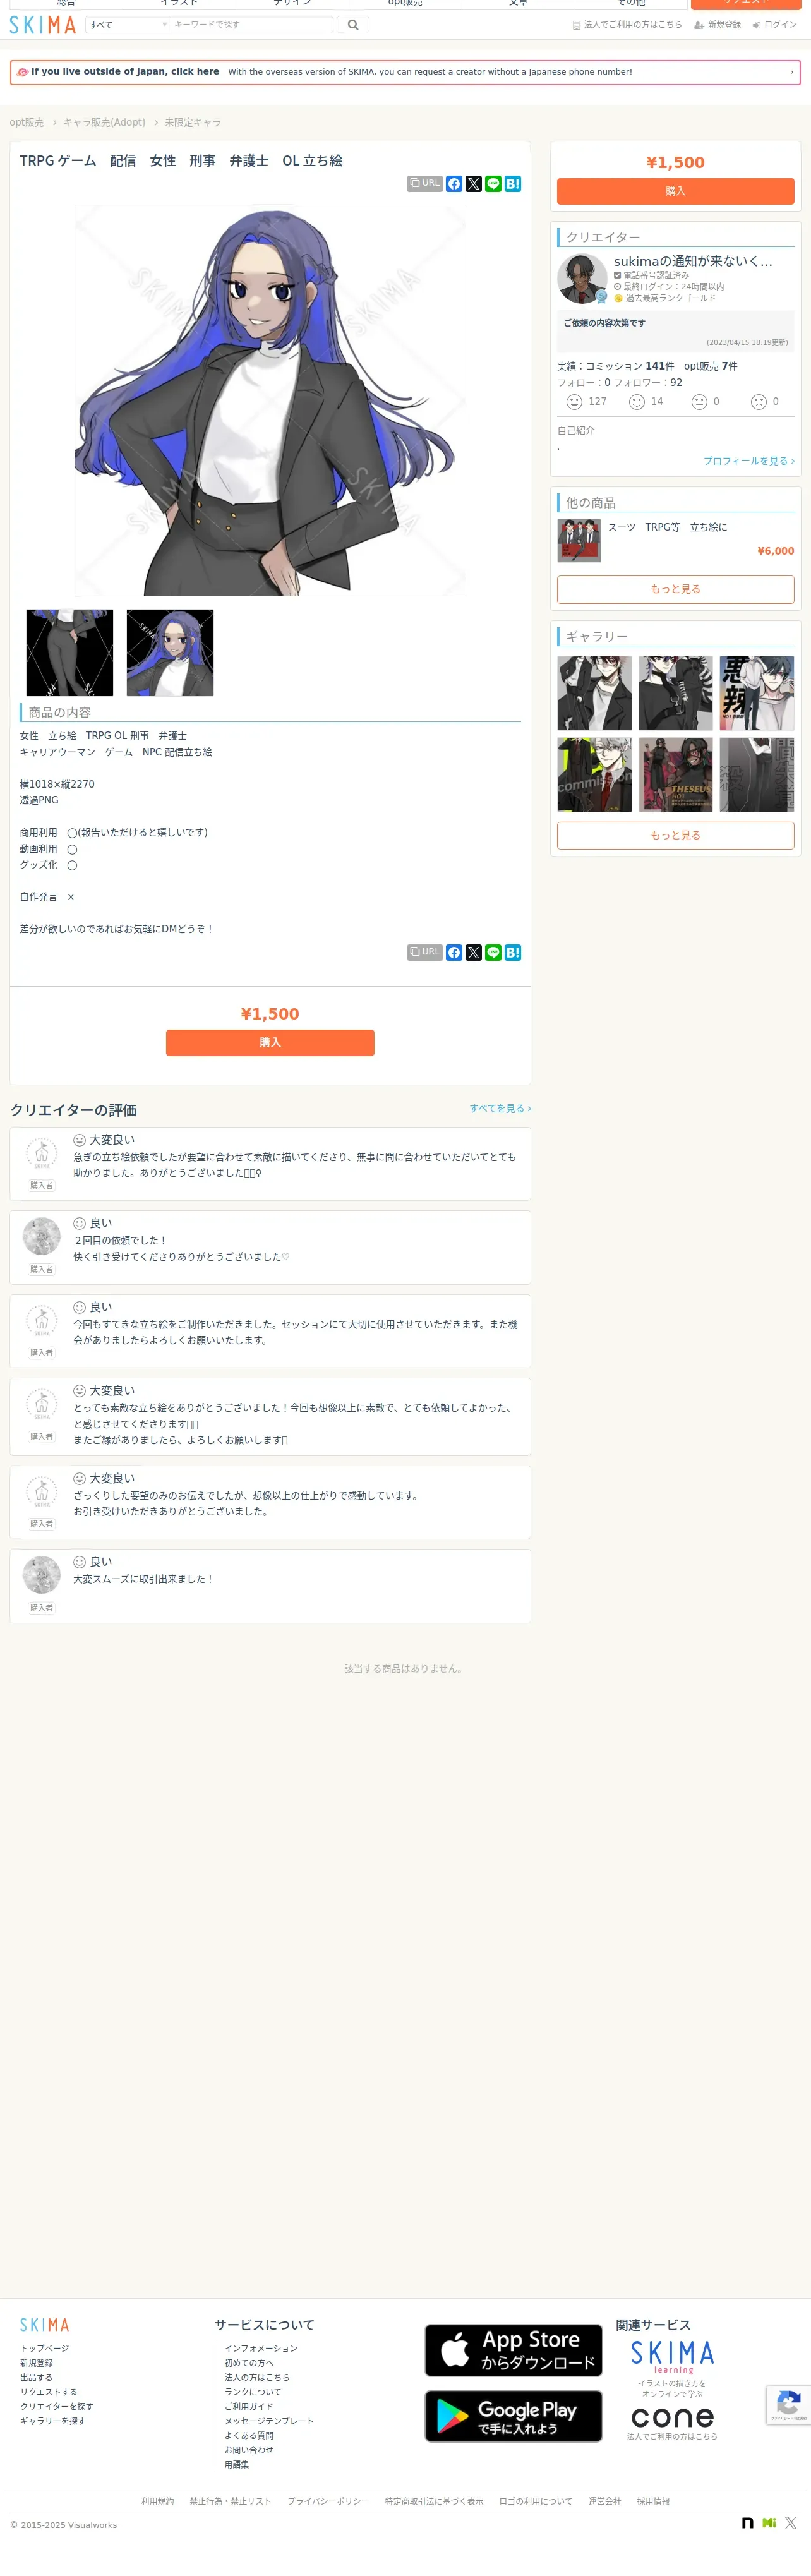Image resolution: width=811 pixels, height=2576 pixels.
Task: Open プロフィールを見る link
Action: tap(748, 461)
